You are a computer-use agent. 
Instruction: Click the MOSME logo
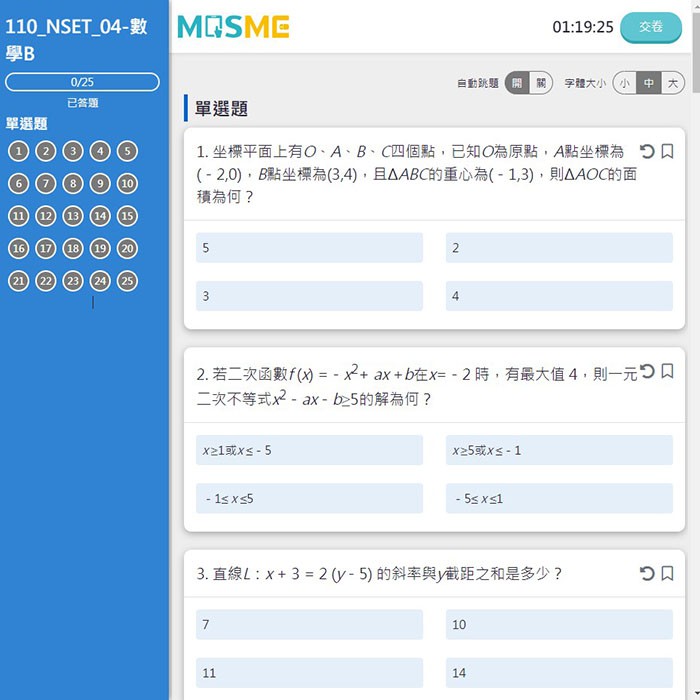(x=233, y=27)
